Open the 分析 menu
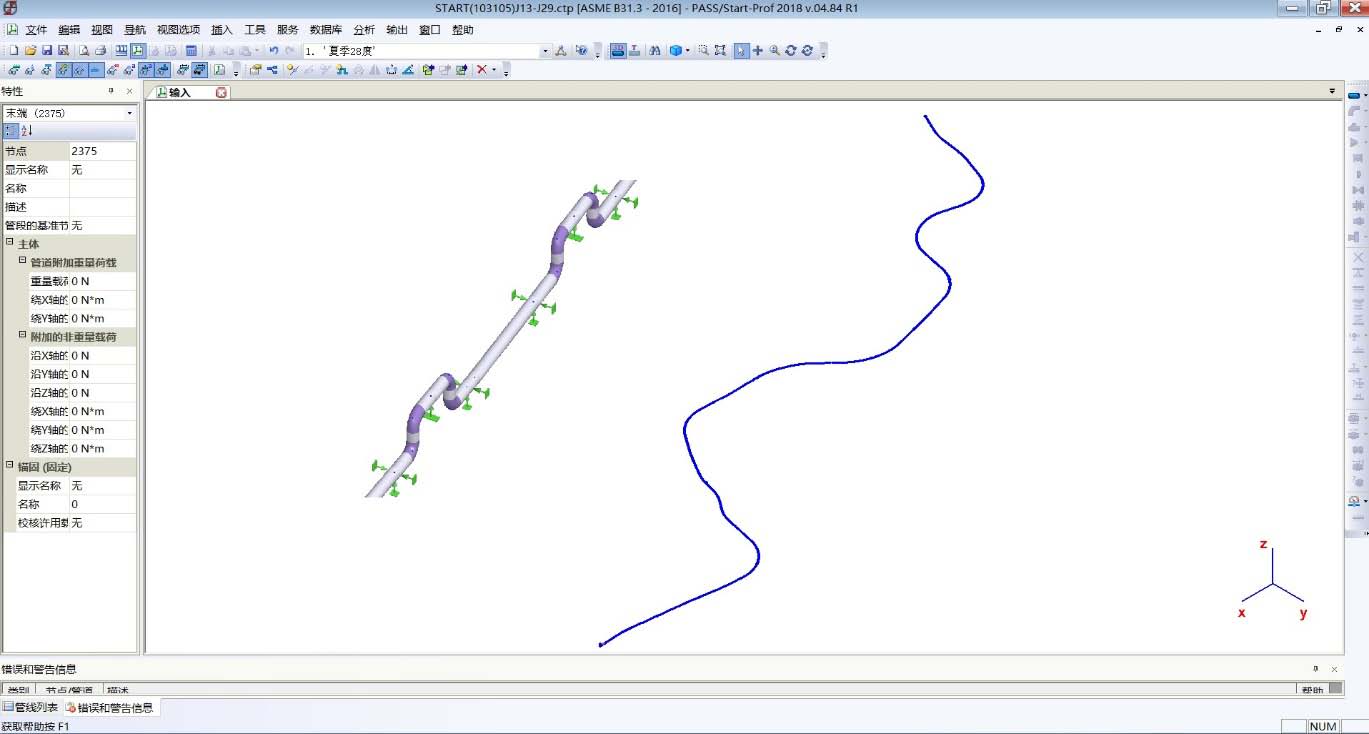 click(x=364, y=30)
